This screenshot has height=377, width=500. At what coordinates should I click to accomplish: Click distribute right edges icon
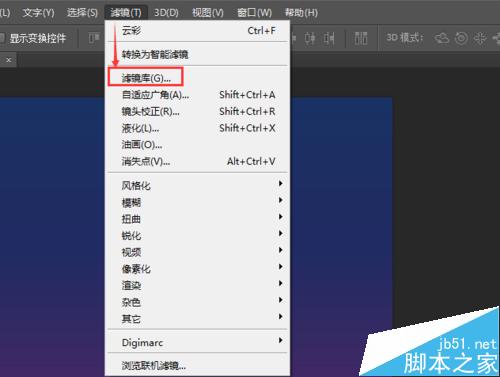329,38
